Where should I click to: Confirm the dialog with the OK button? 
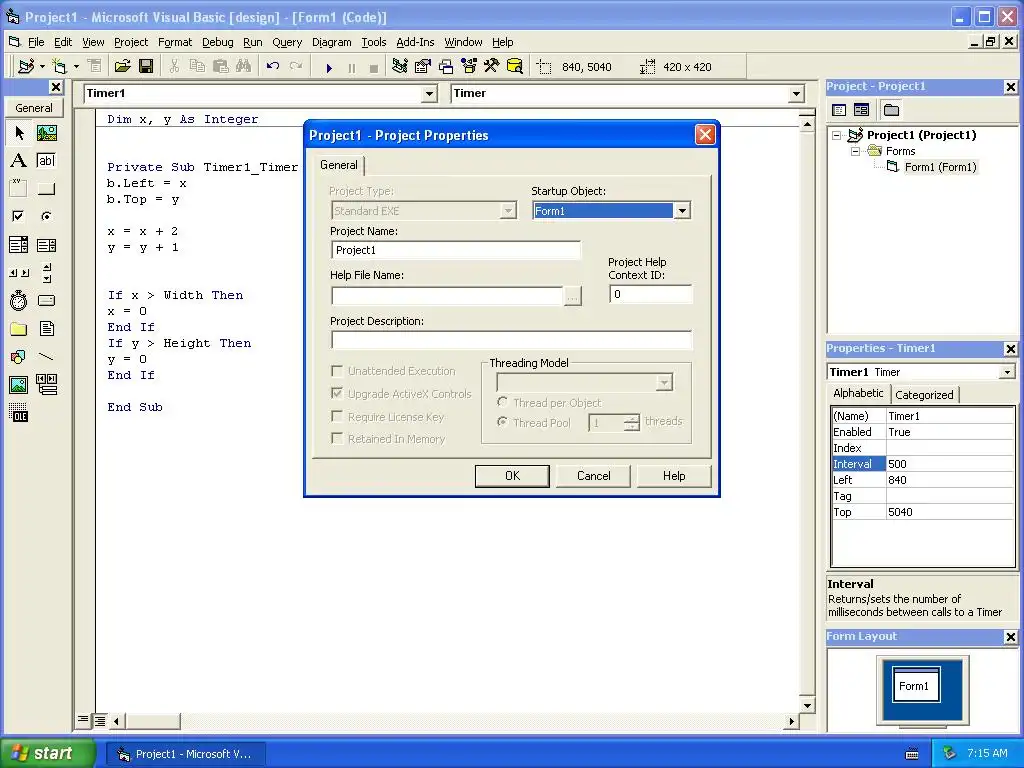[x=512, y=476]
